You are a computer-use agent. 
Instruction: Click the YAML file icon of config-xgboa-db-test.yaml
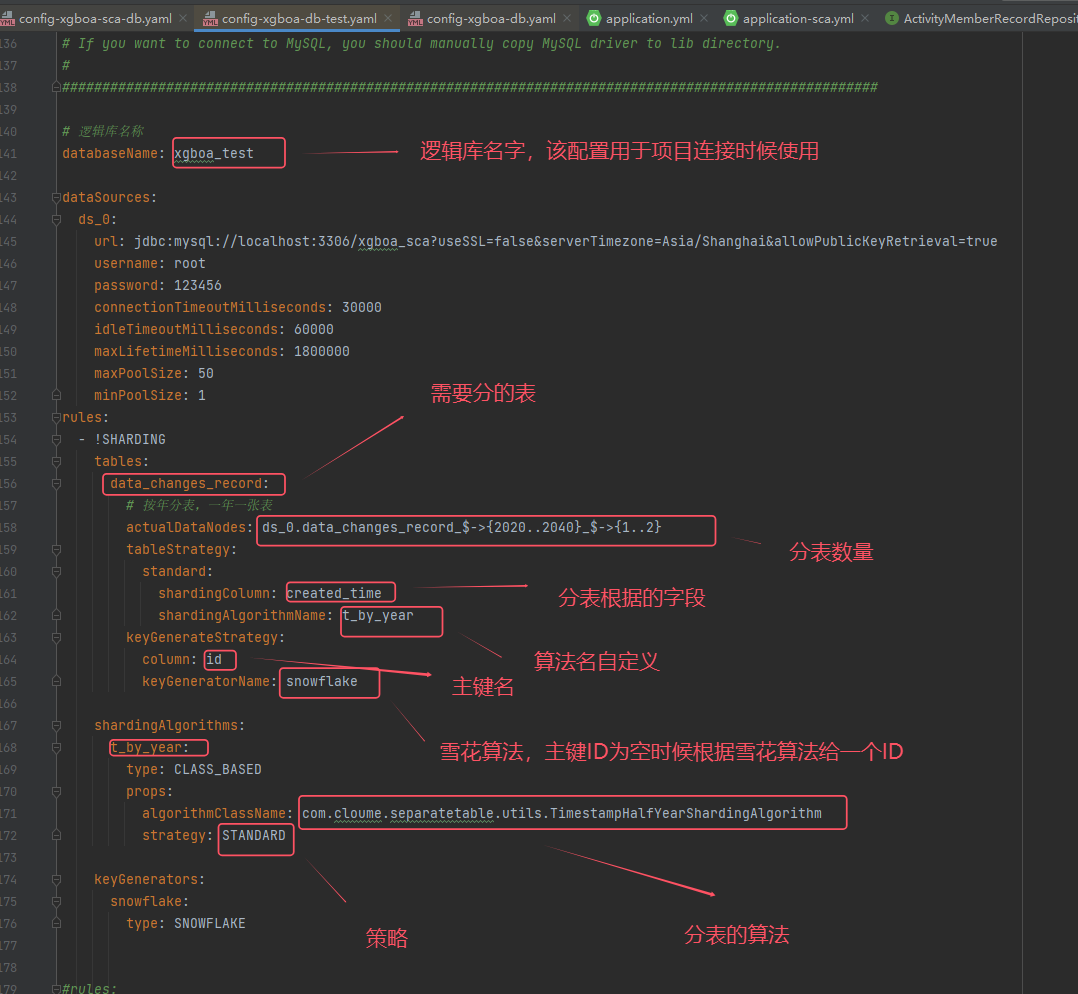coord(210,19)
